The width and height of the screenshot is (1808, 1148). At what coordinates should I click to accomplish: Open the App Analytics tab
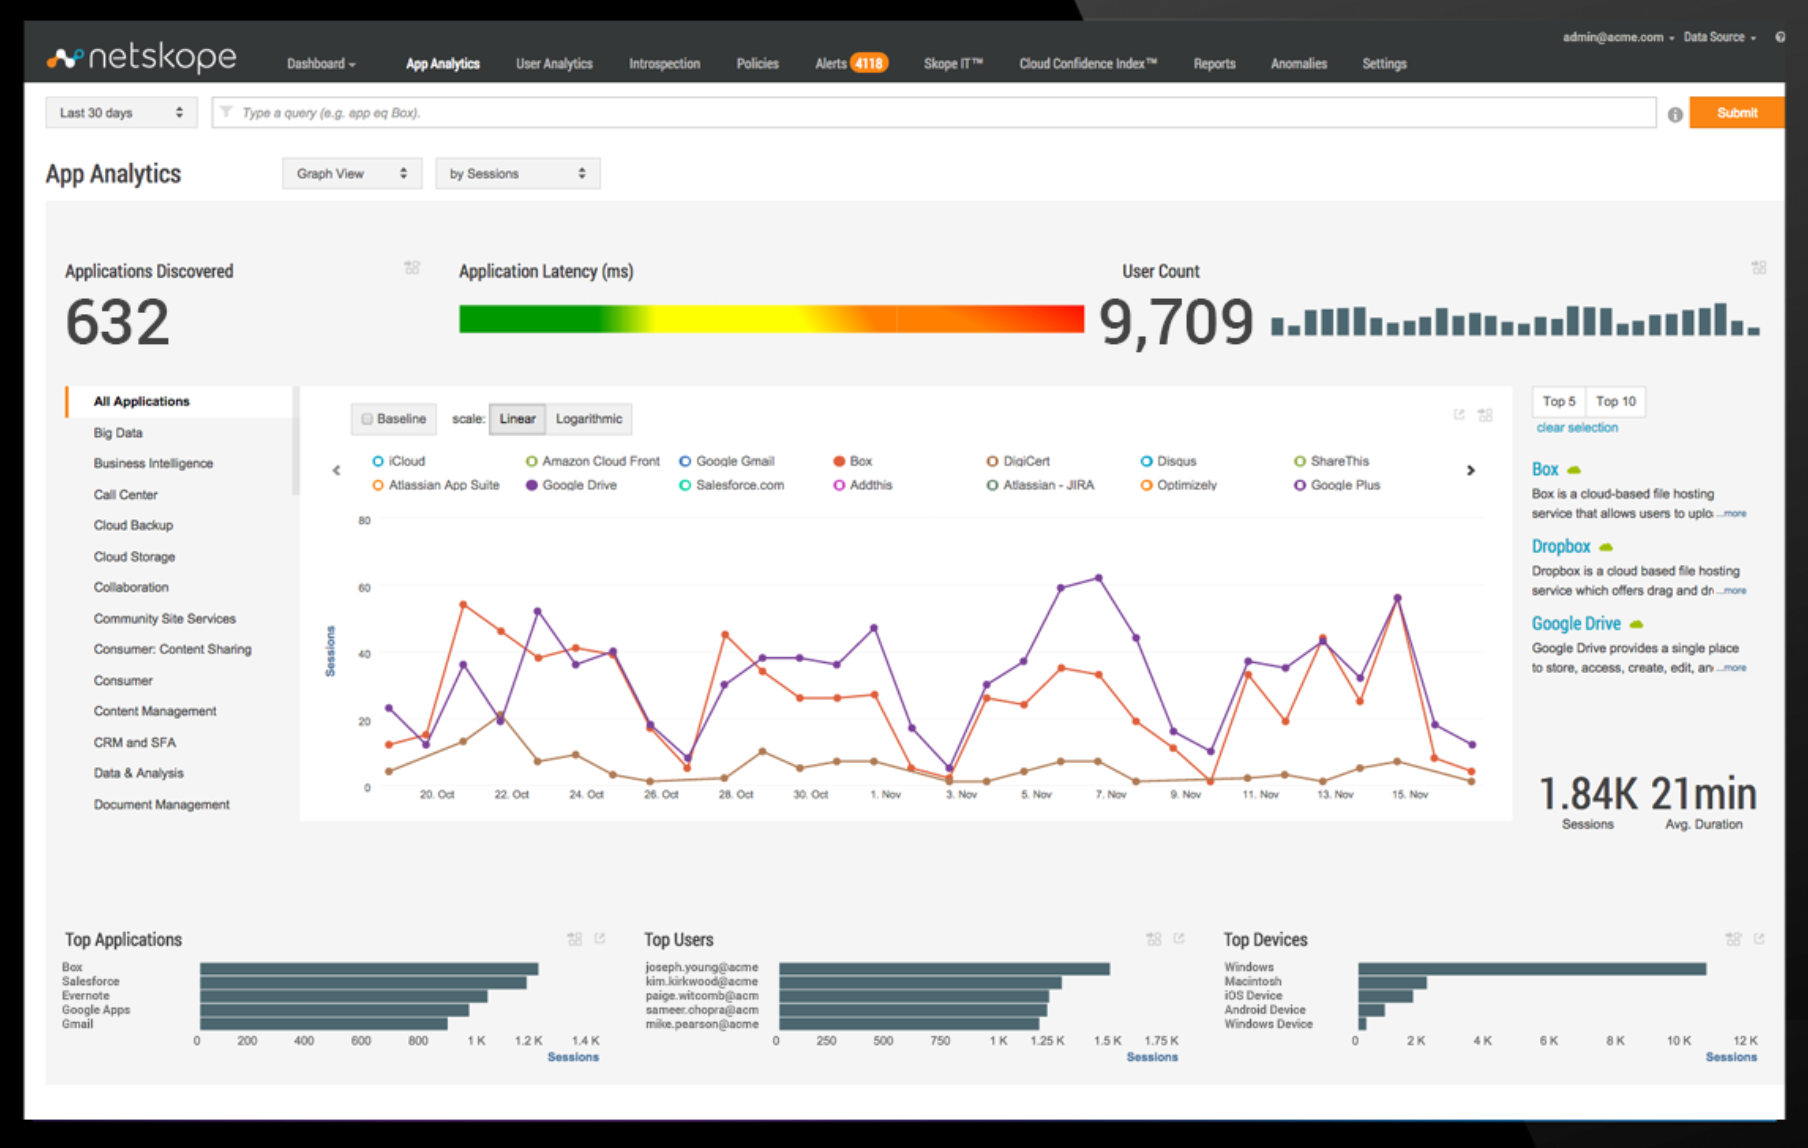point(443,64)
